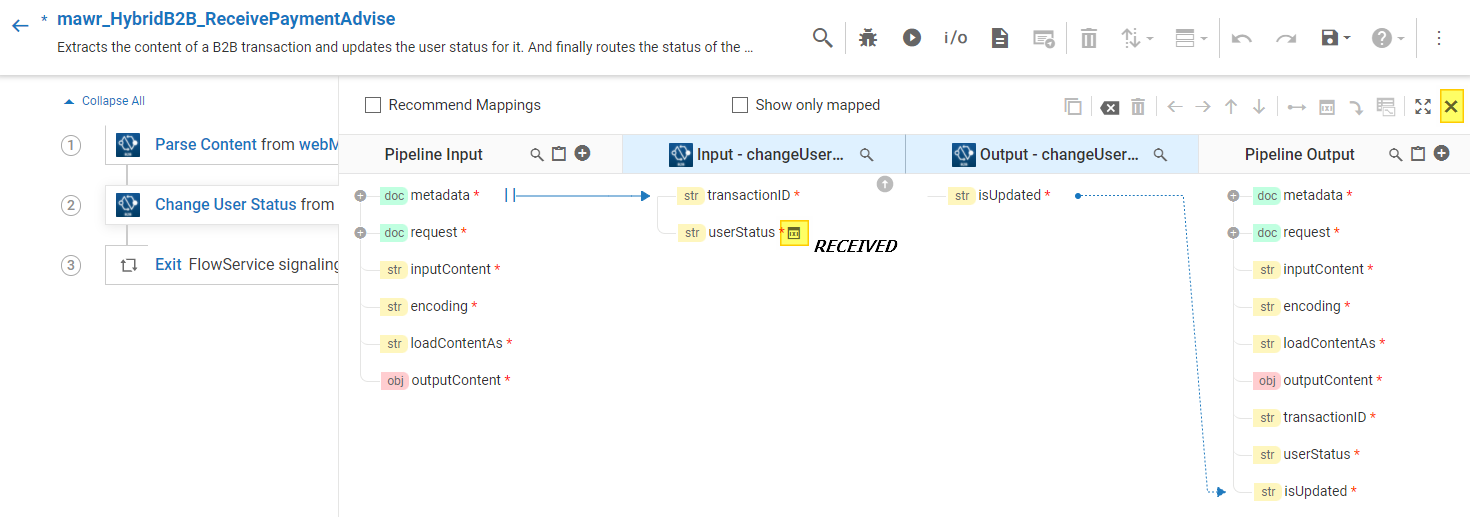The width and height of the screenshot is (1470, 517).
Task: Click the move left arrow icon
Action: [x=1175, y=107]
